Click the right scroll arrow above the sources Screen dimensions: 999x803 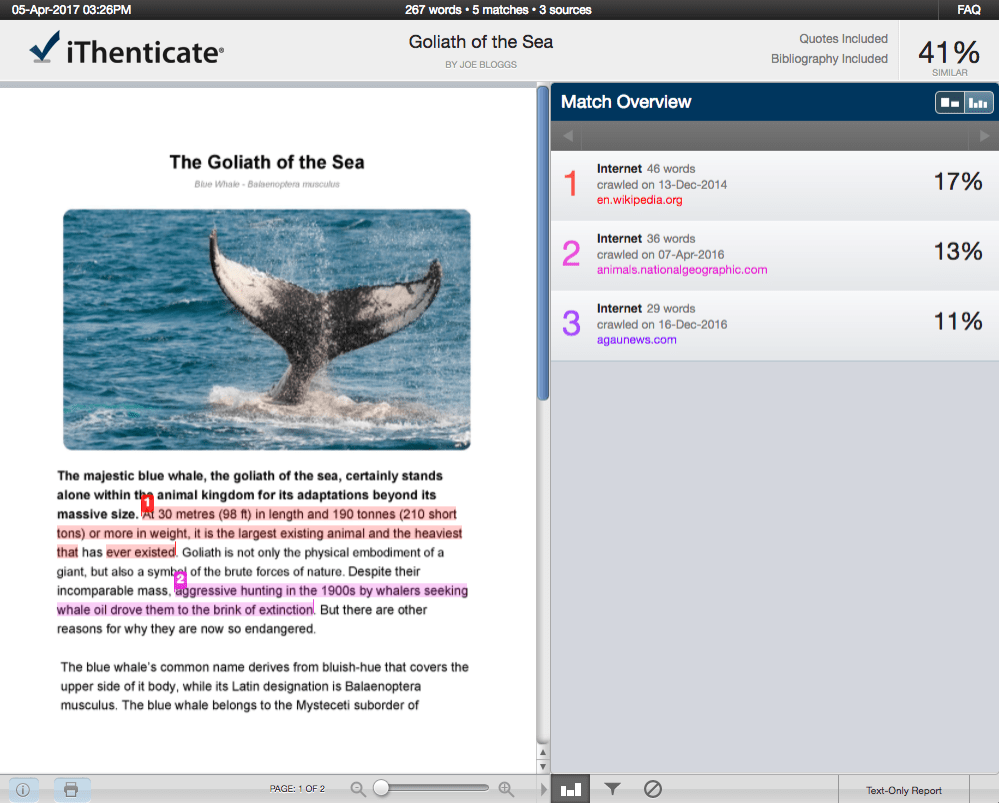pyautogui.click(x=982, y=135)
